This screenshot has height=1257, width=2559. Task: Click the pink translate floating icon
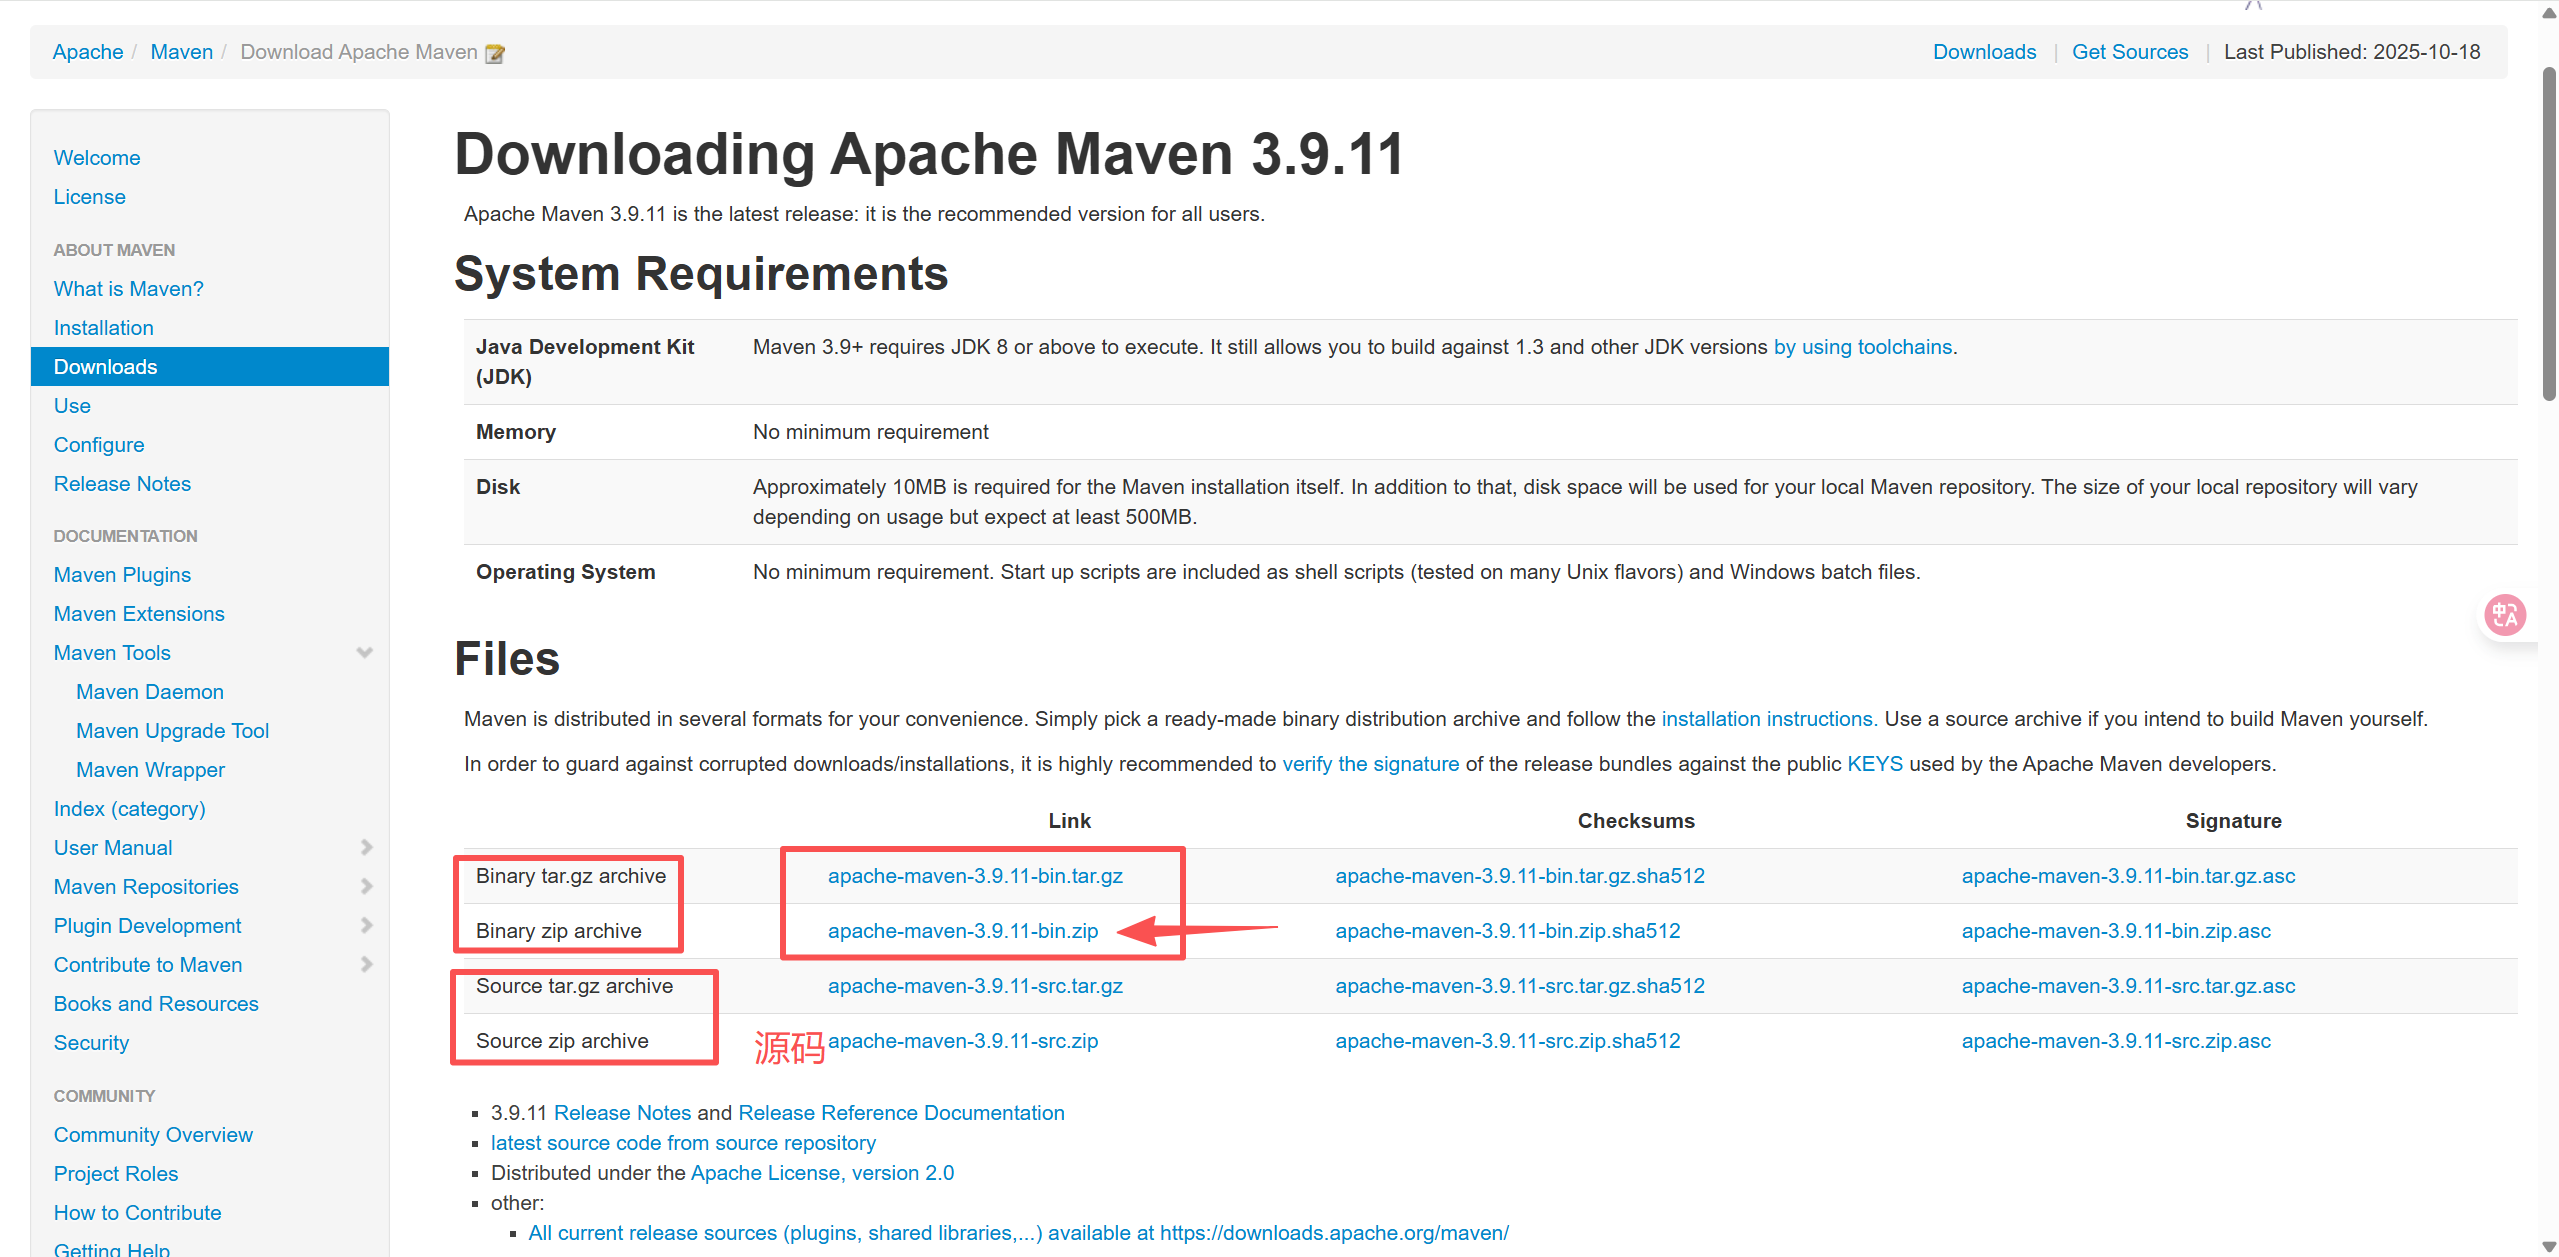click(x=2504, y=615)
